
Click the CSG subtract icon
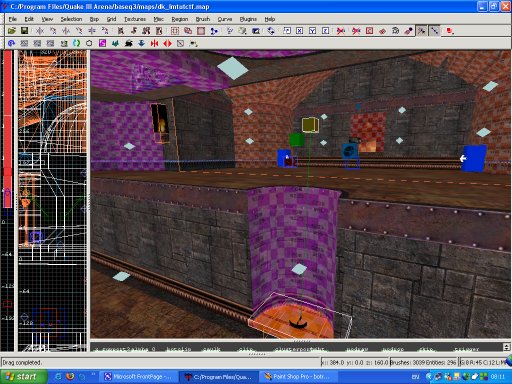click(175, 31)
